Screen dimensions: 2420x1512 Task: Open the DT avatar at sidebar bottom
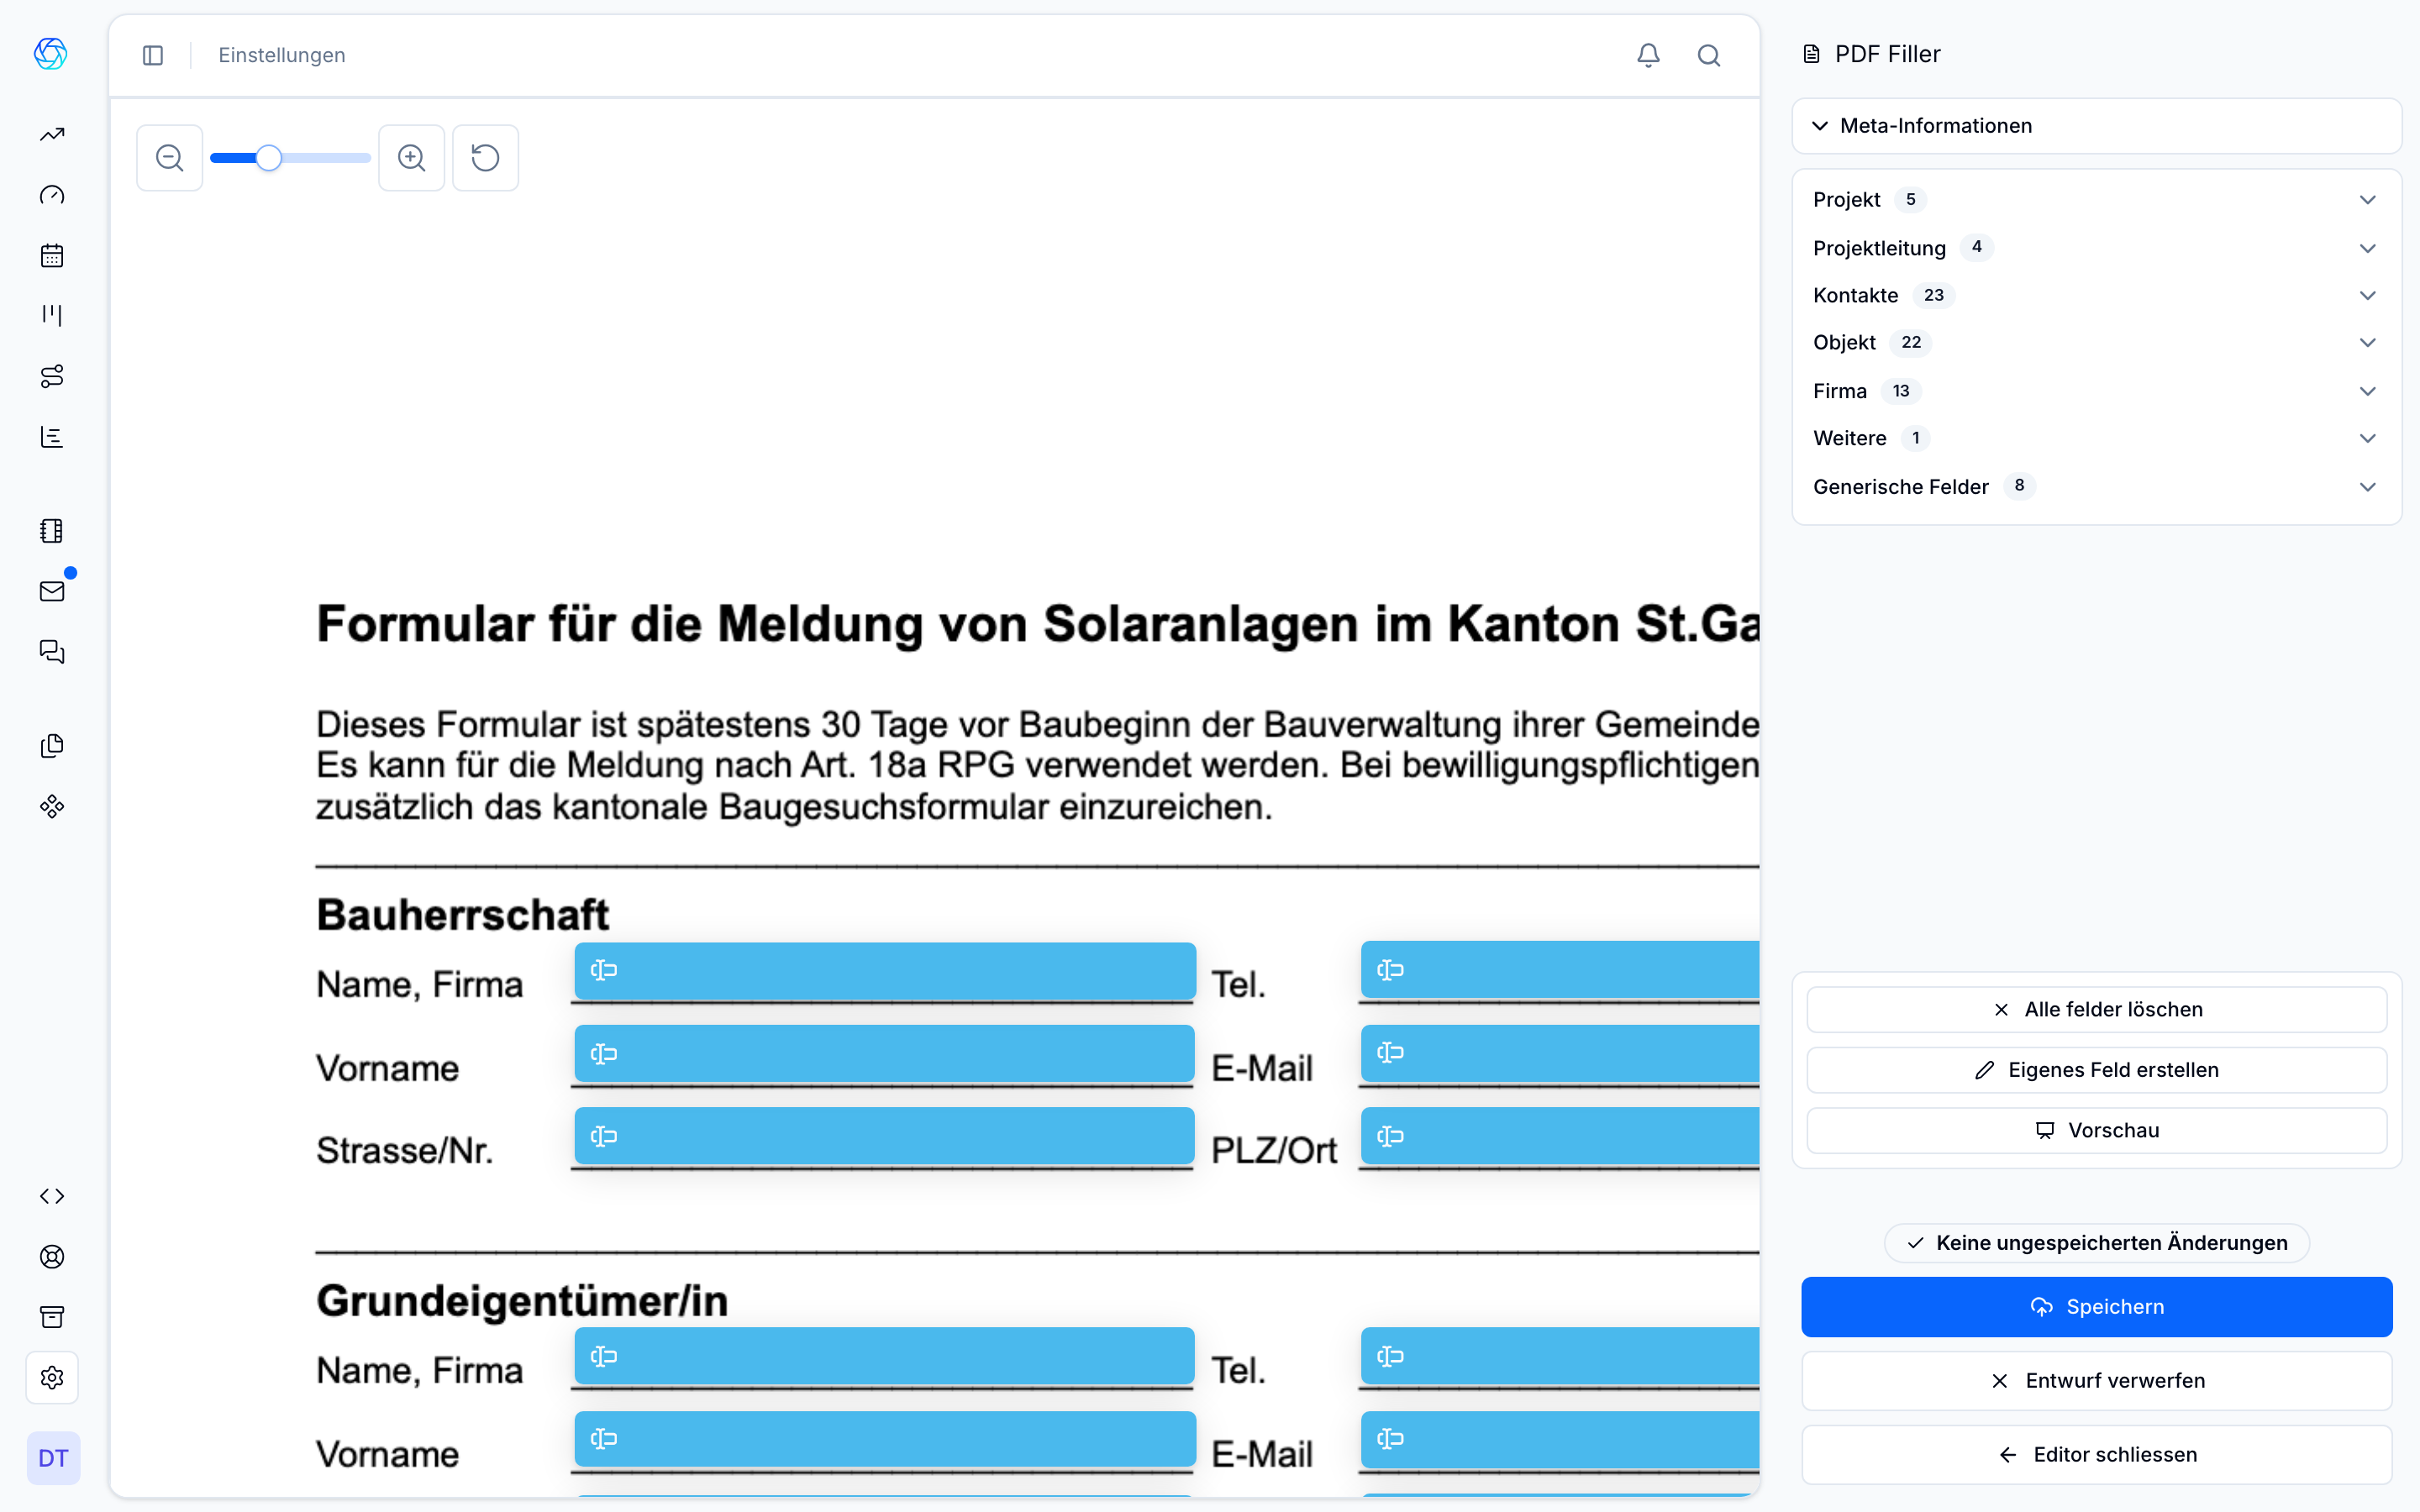[52, 1458]
